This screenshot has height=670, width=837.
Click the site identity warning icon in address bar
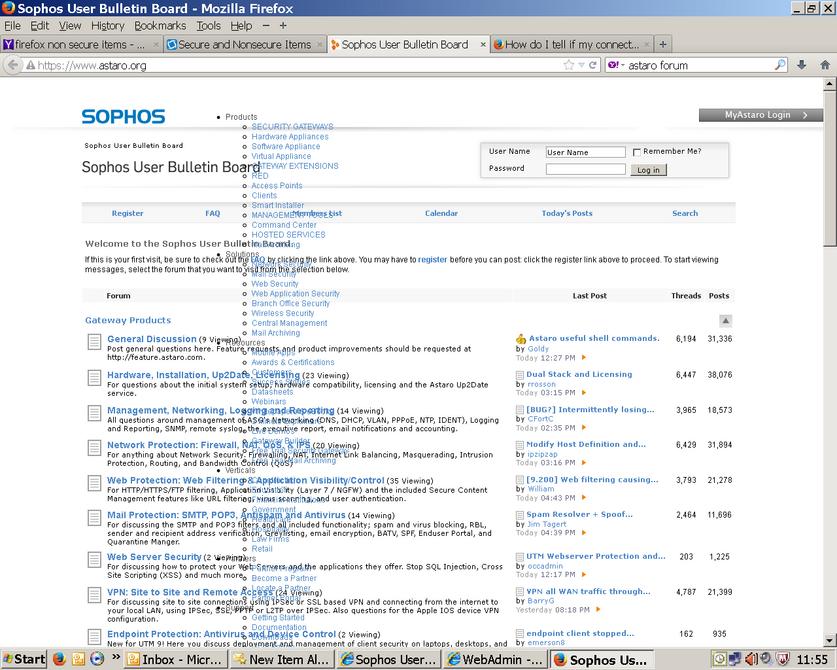(x=30, y=65)
